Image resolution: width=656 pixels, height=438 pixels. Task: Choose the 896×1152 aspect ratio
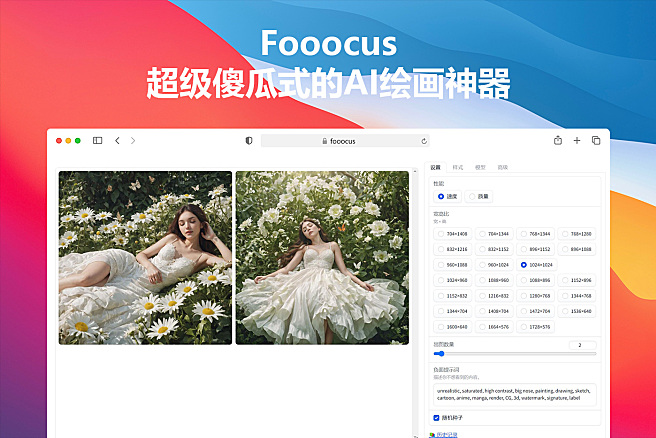pyautogui.click(x=536, y=249)
